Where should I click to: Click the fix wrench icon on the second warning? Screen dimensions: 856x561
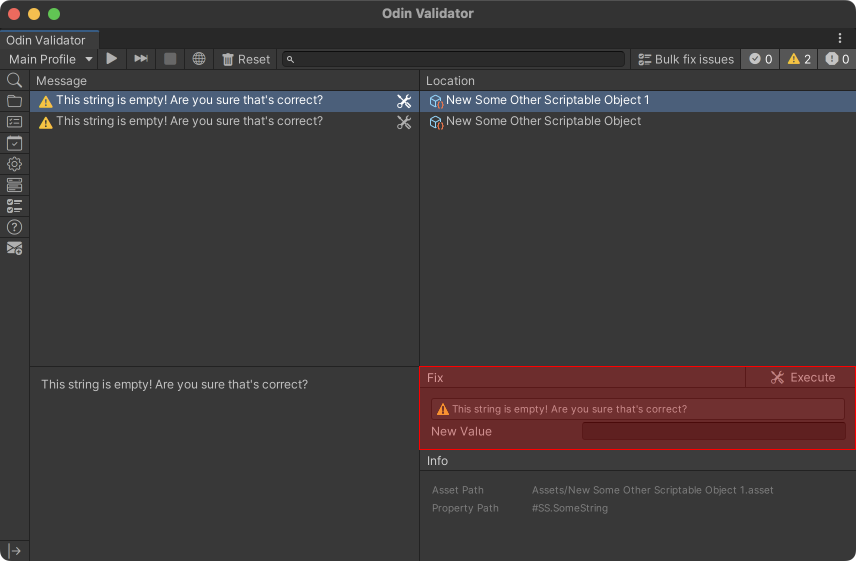tap(404, 122)
